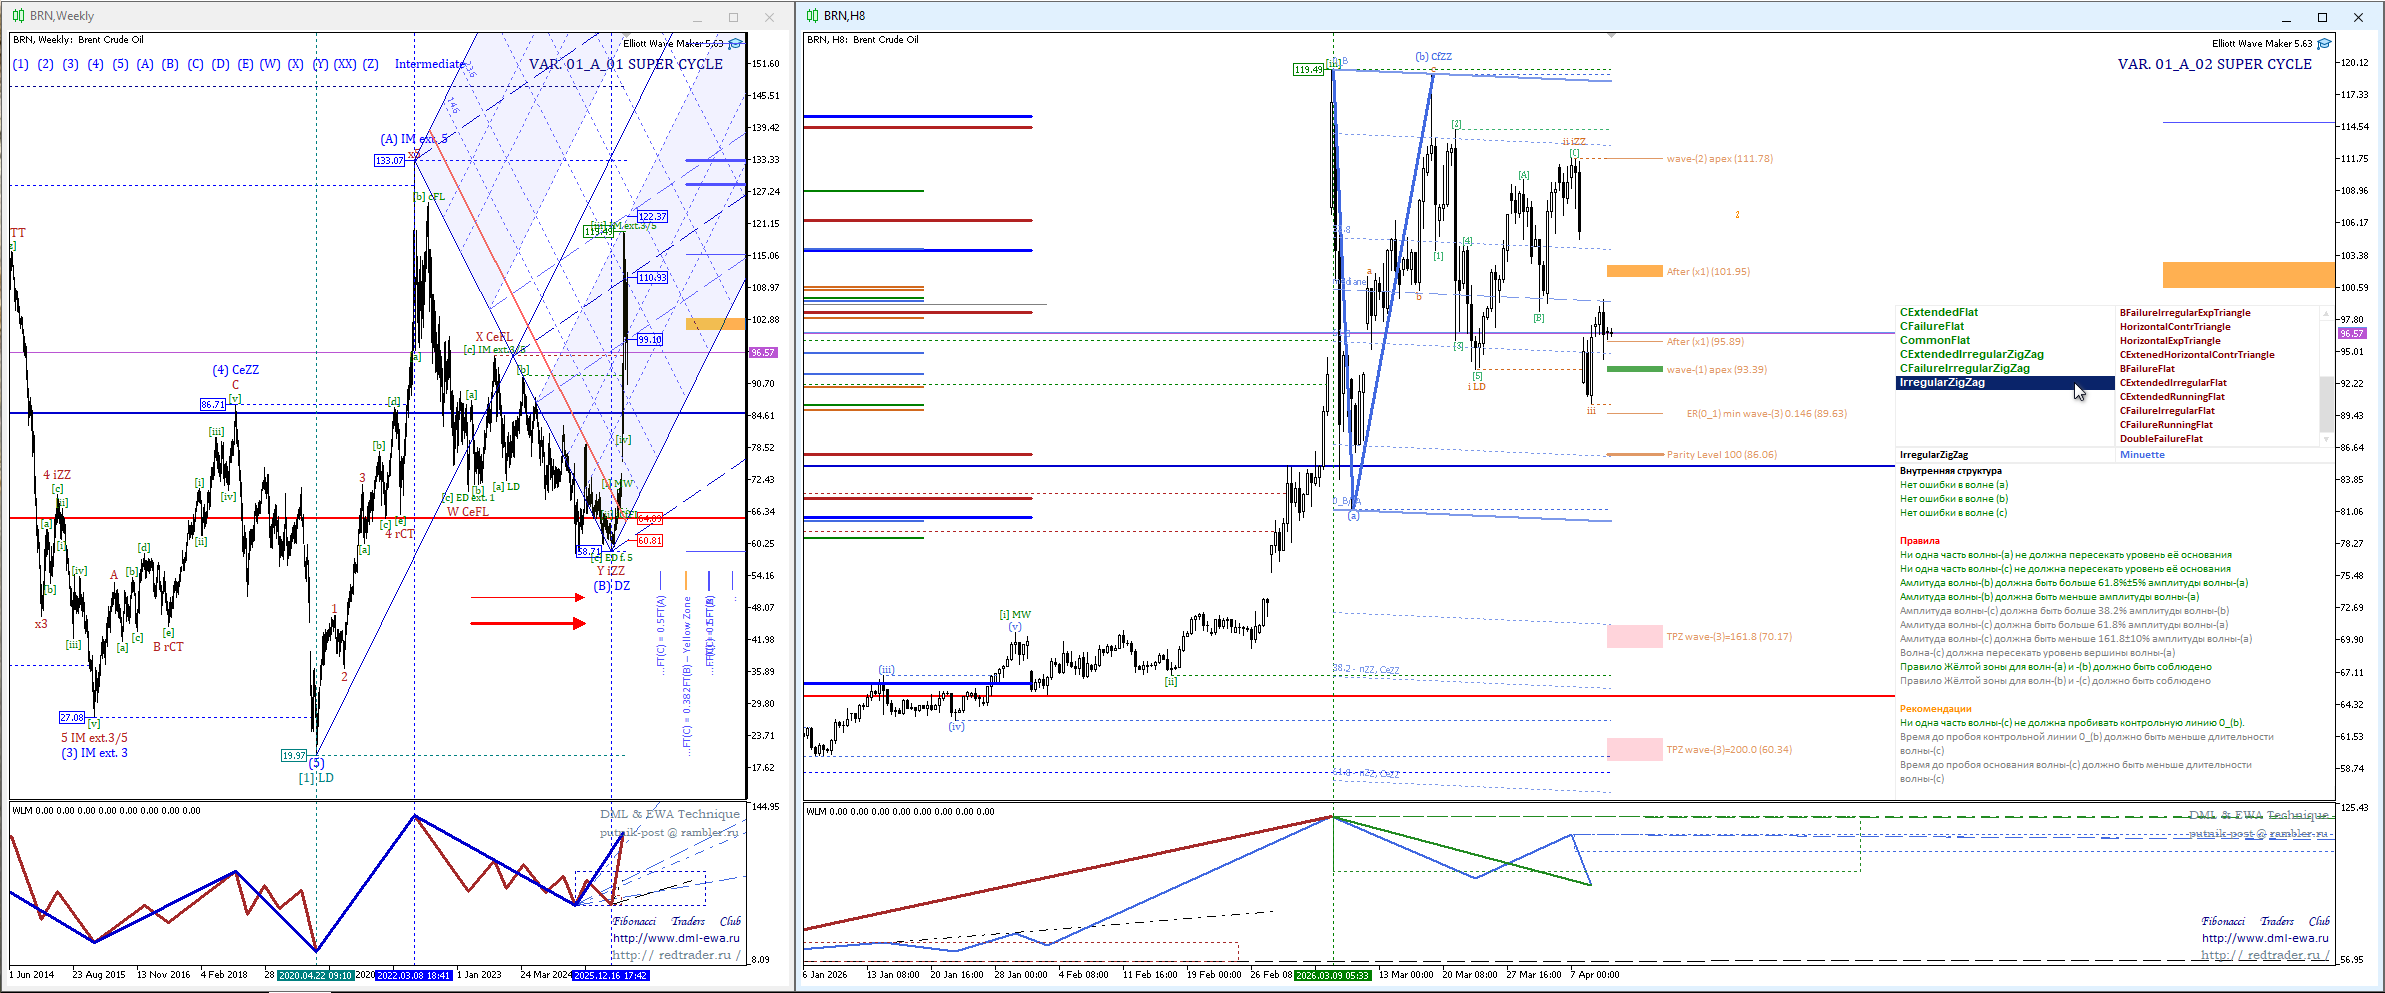This screenshot has width=2385, height=993.
Task: Click the candlestick icon in BRN,H8 title bar
Action: [812, 16]
